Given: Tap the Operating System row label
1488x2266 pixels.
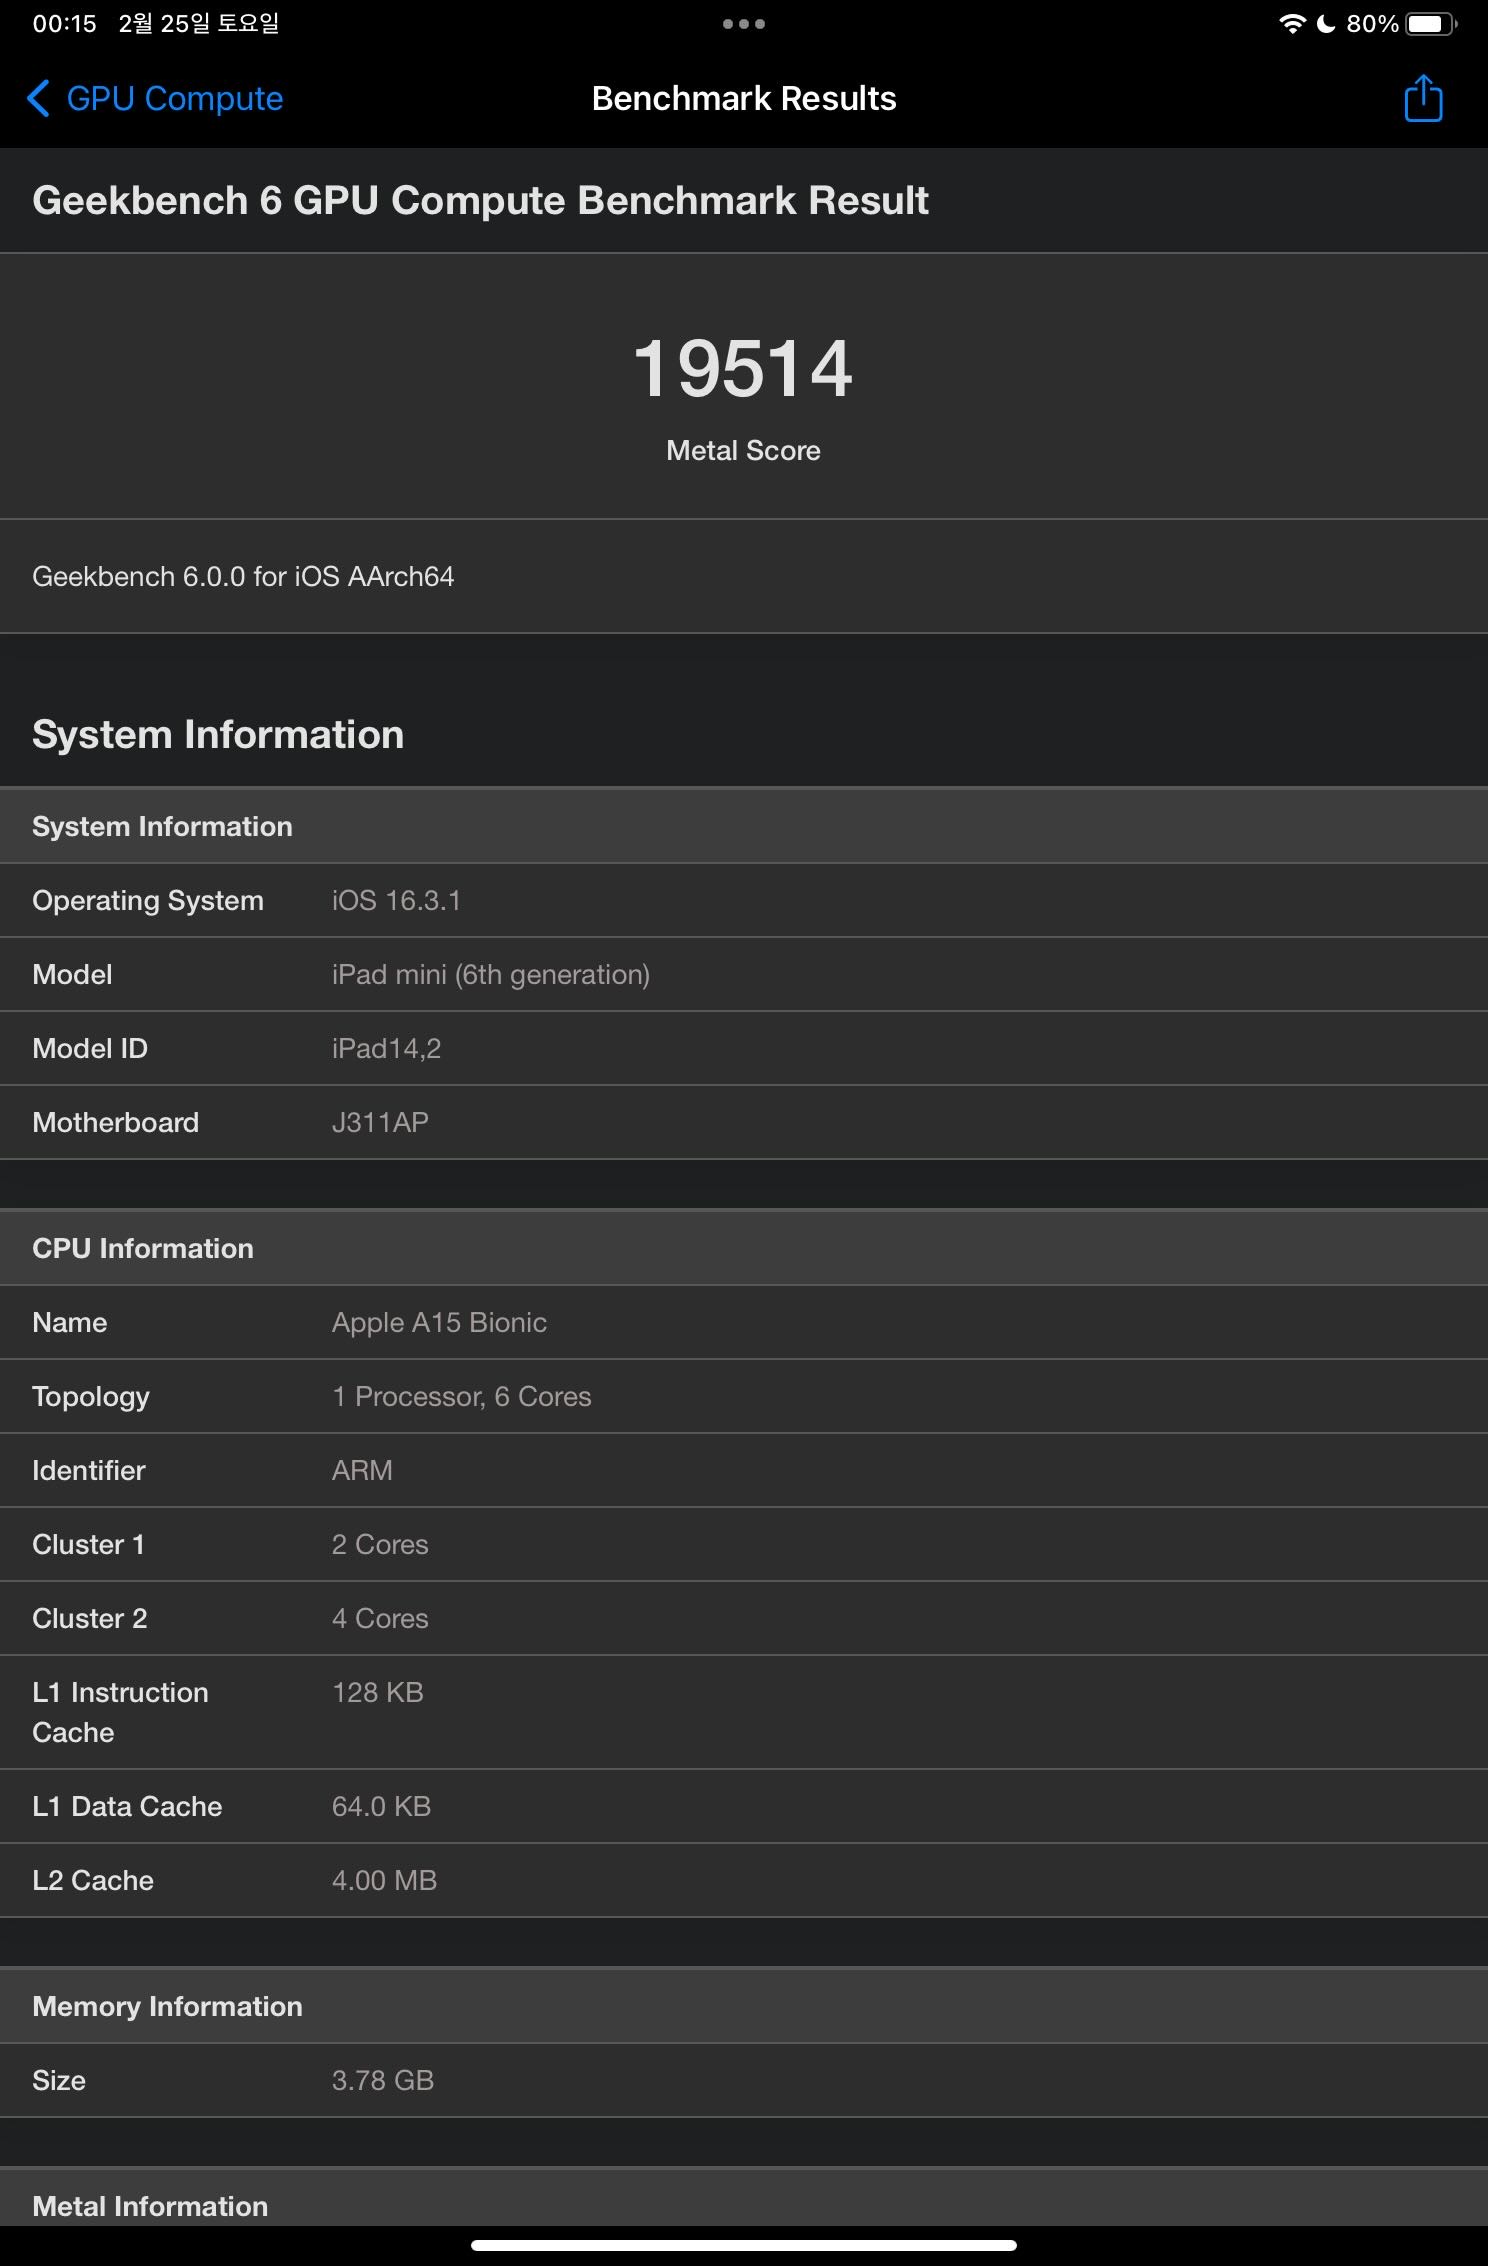Looking at the screenshot, I should (148, 901).
